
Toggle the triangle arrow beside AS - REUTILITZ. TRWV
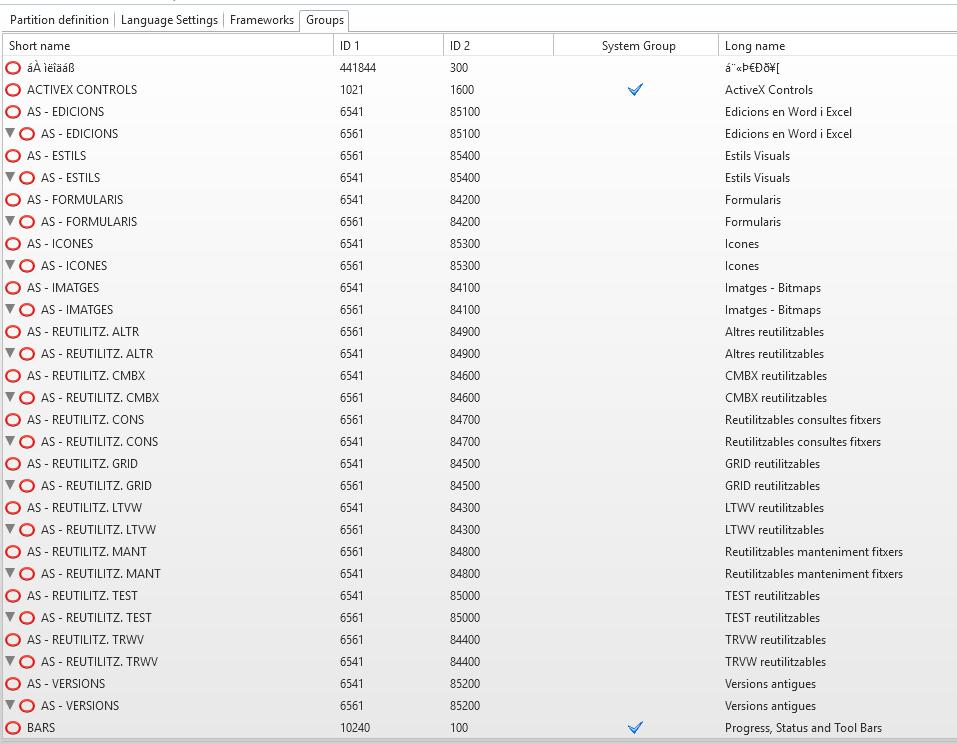pos(10,662)
